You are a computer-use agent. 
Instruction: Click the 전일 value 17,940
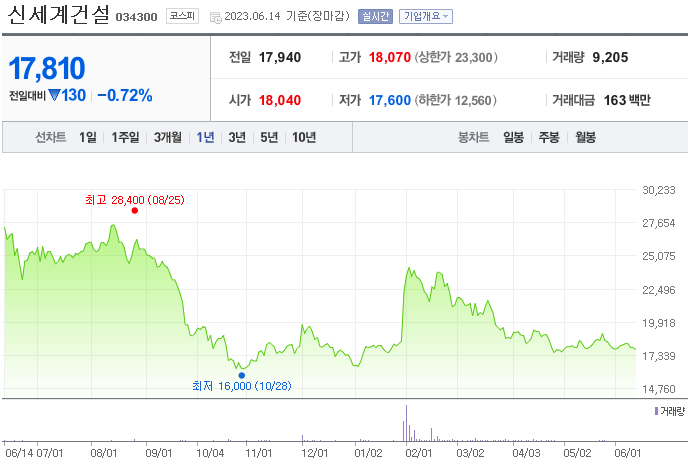(x=280, y=57)
